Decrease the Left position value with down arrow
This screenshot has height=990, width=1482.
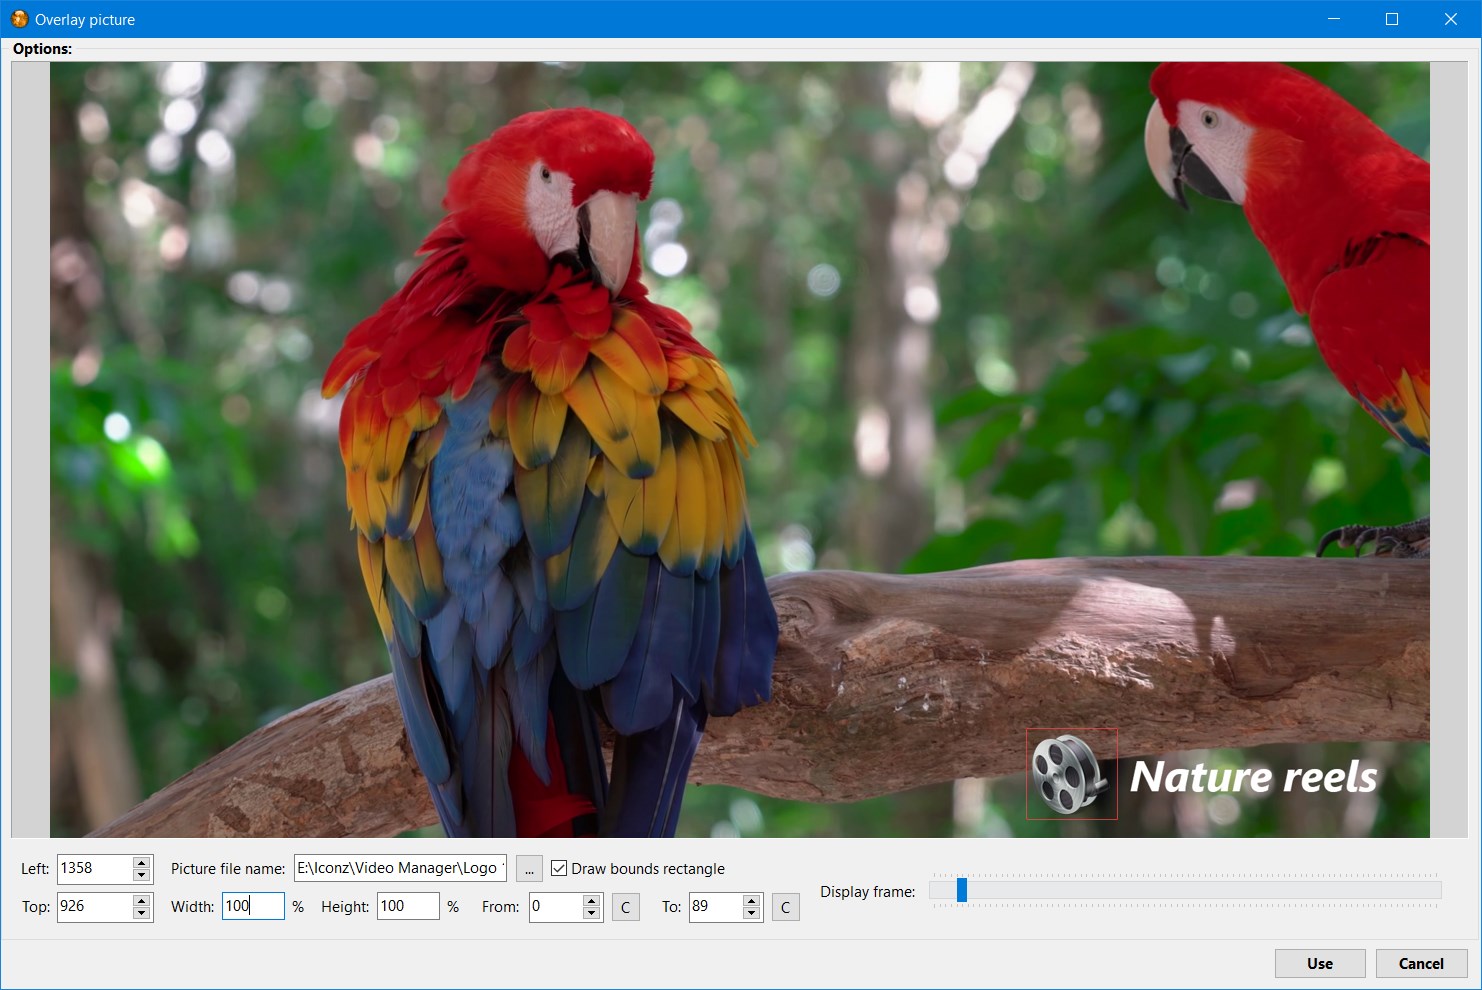click(x=142, y=875)
